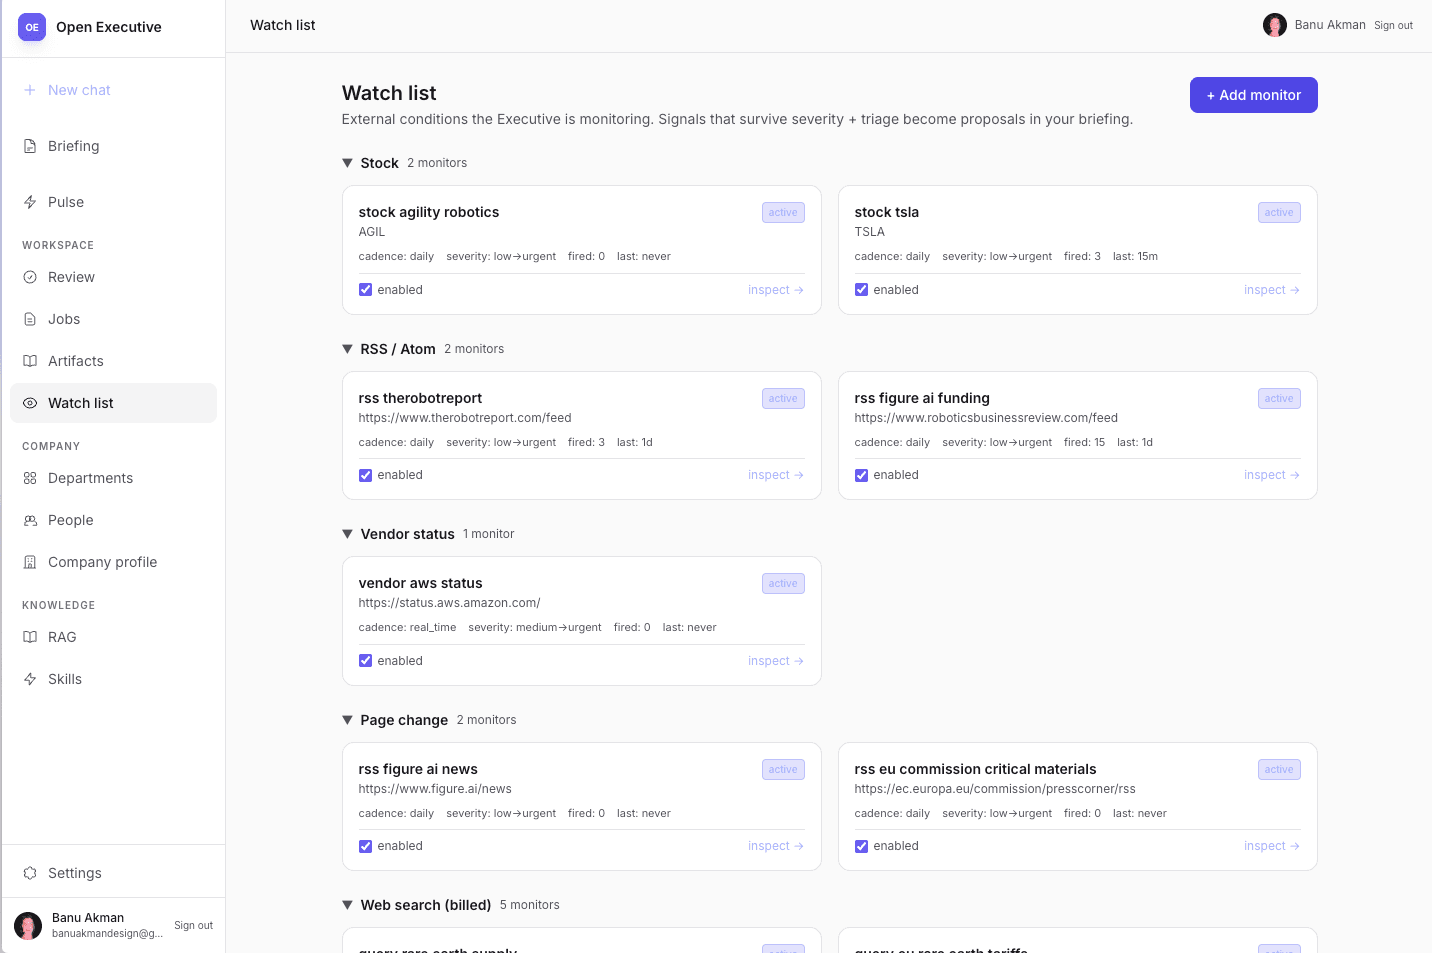
Task: Click the RAG book icon
Action: pos(30,637)
